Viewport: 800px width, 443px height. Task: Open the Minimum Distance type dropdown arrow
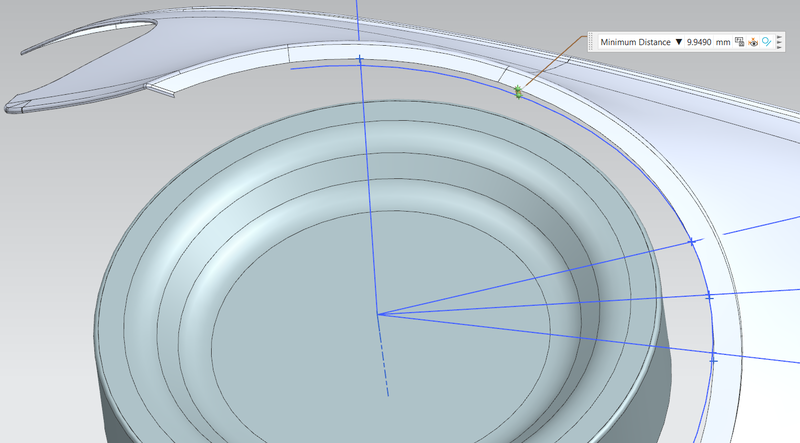679,43
